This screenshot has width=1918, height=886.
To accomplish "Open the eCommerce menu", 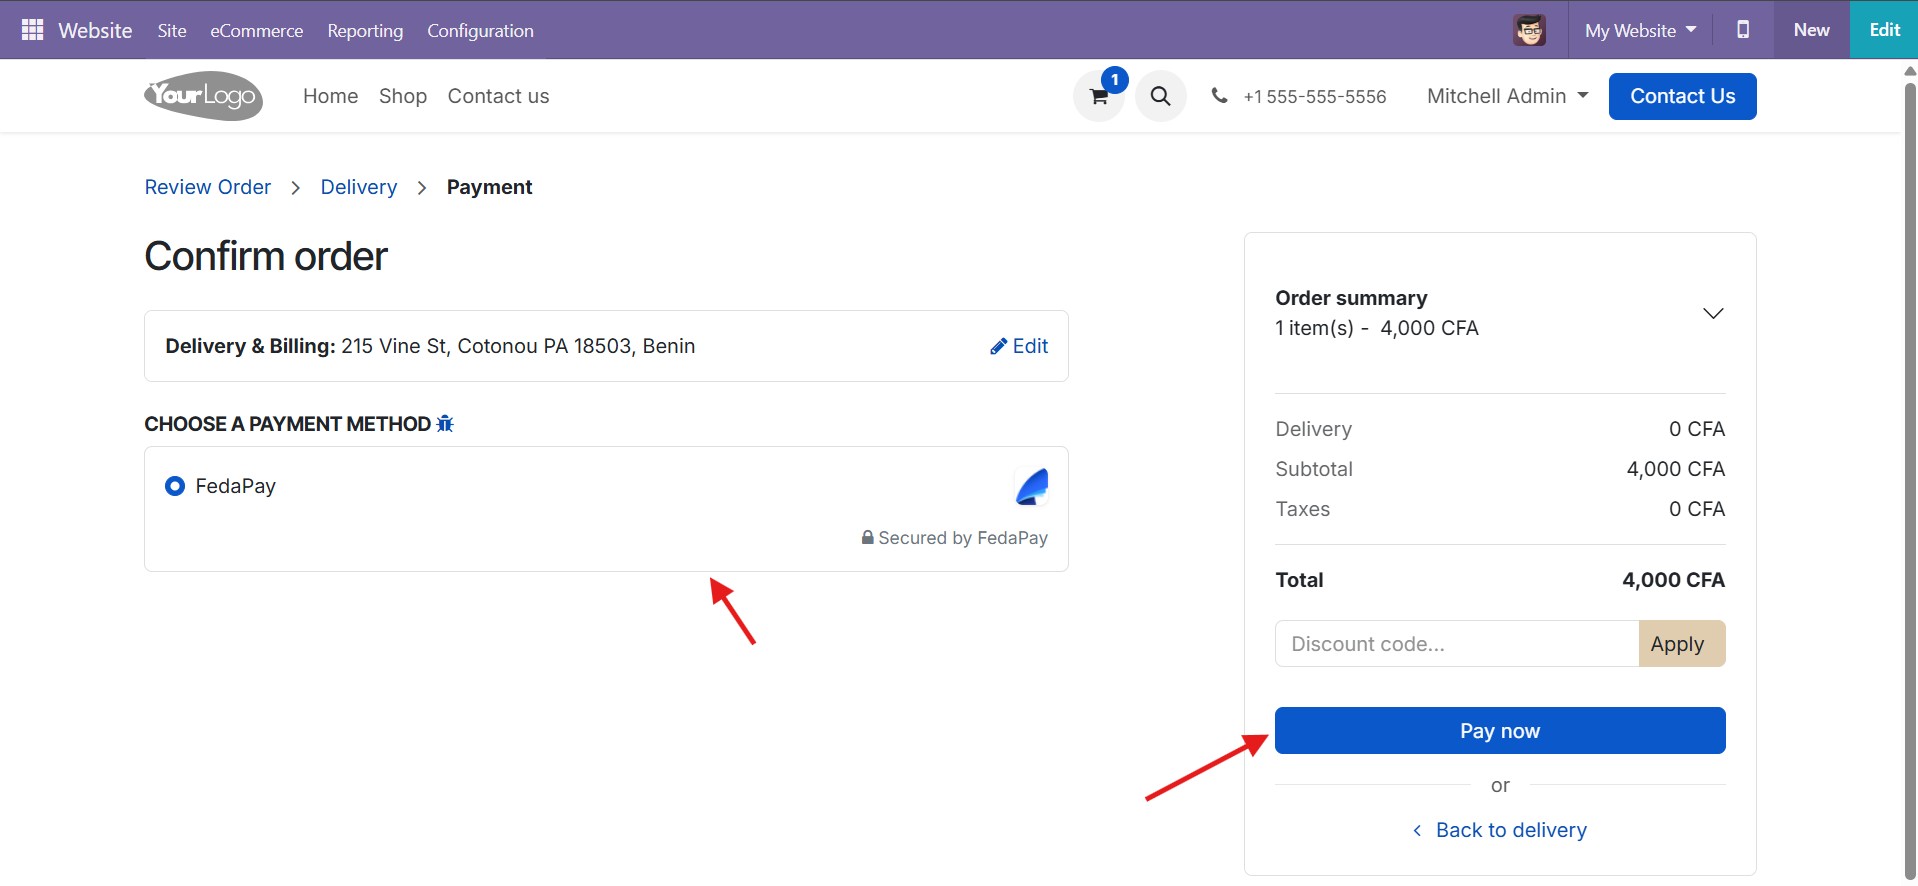I will pyautogui.click(x=256, y=30).
